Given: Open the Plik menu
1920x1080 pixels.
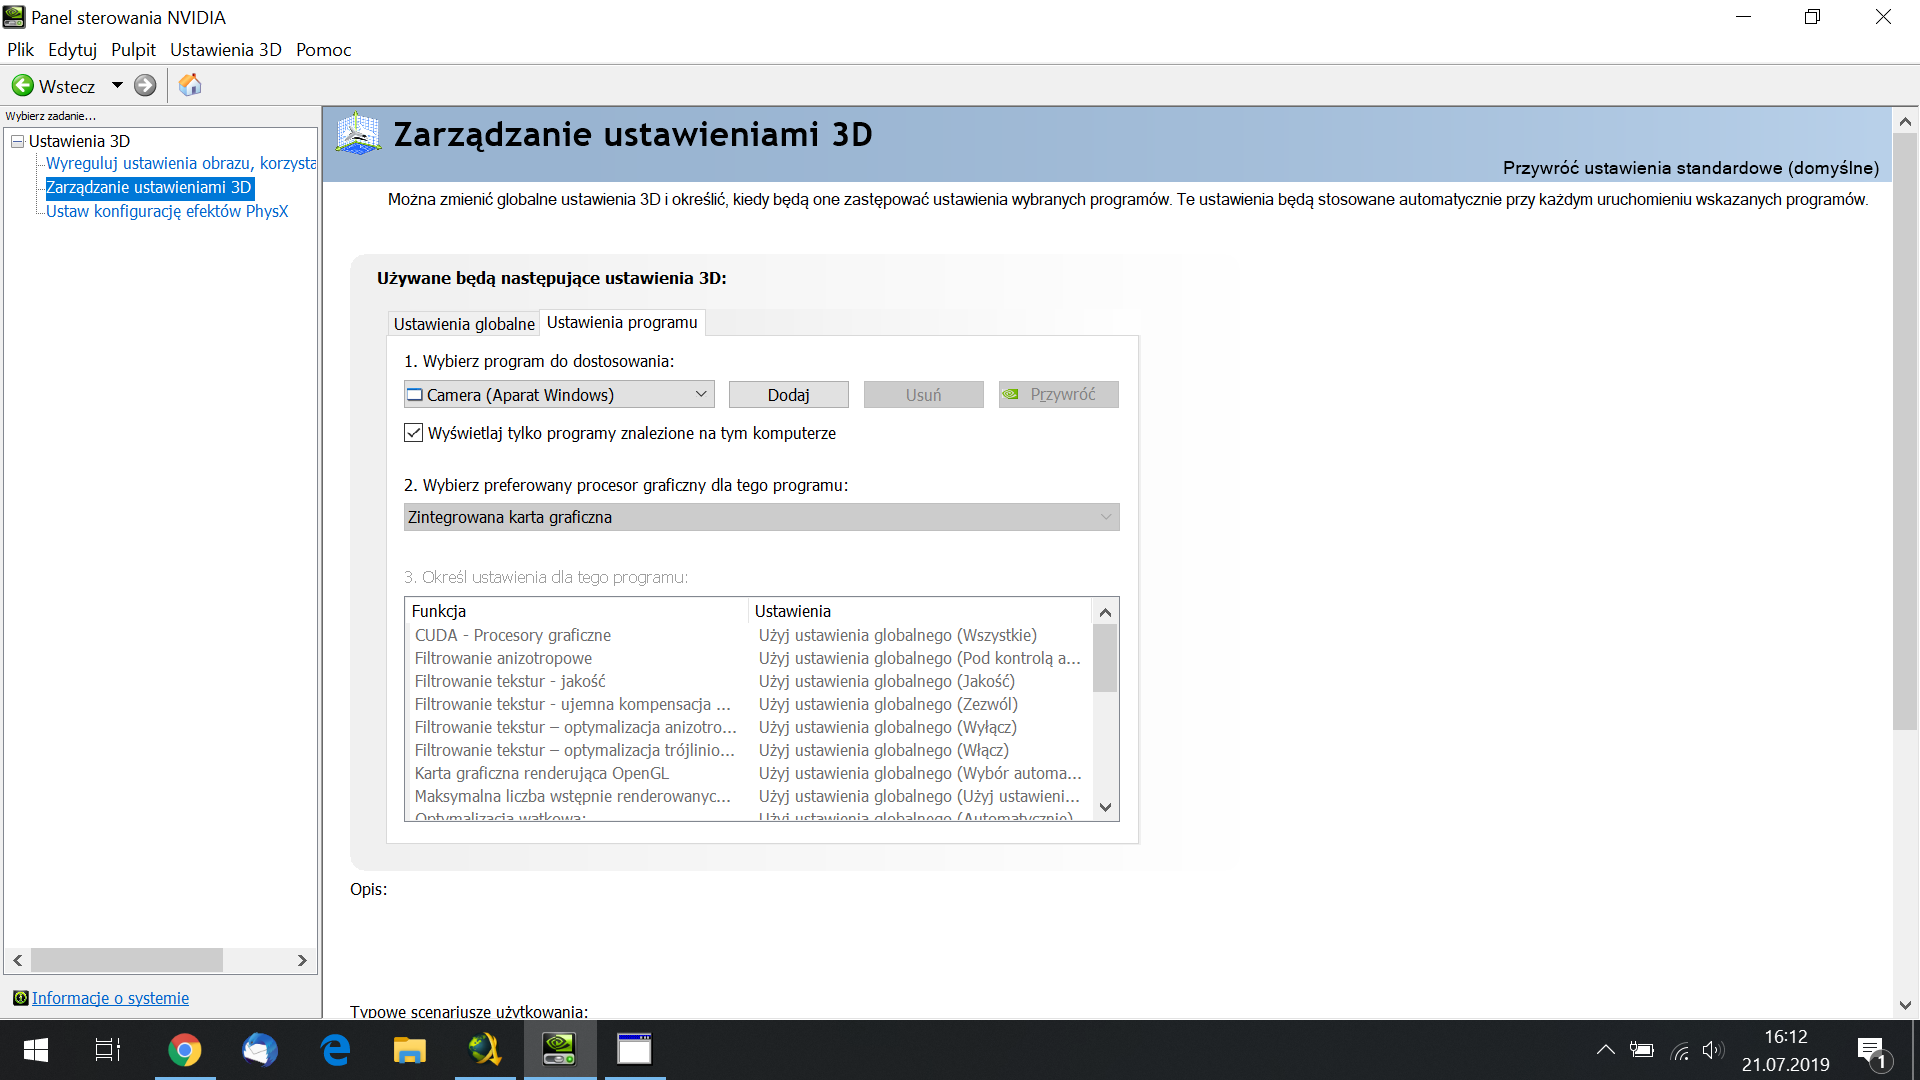Looking at the screenshot, I should click(20, 50).
